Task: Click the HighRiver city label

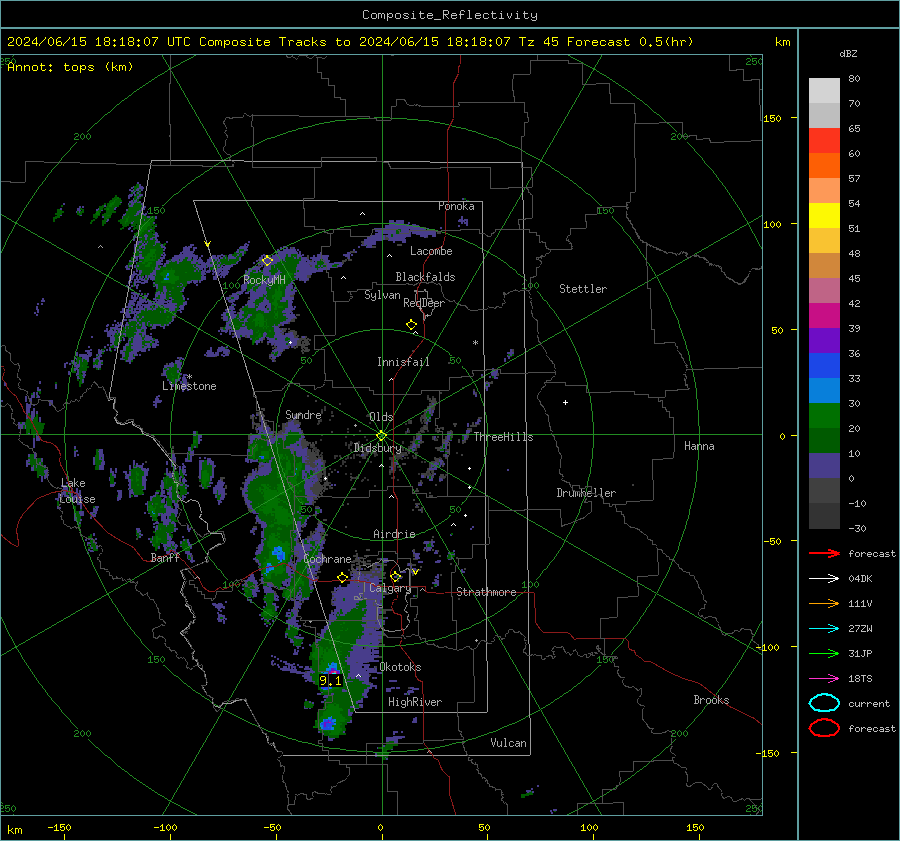Action: [415, 702]
